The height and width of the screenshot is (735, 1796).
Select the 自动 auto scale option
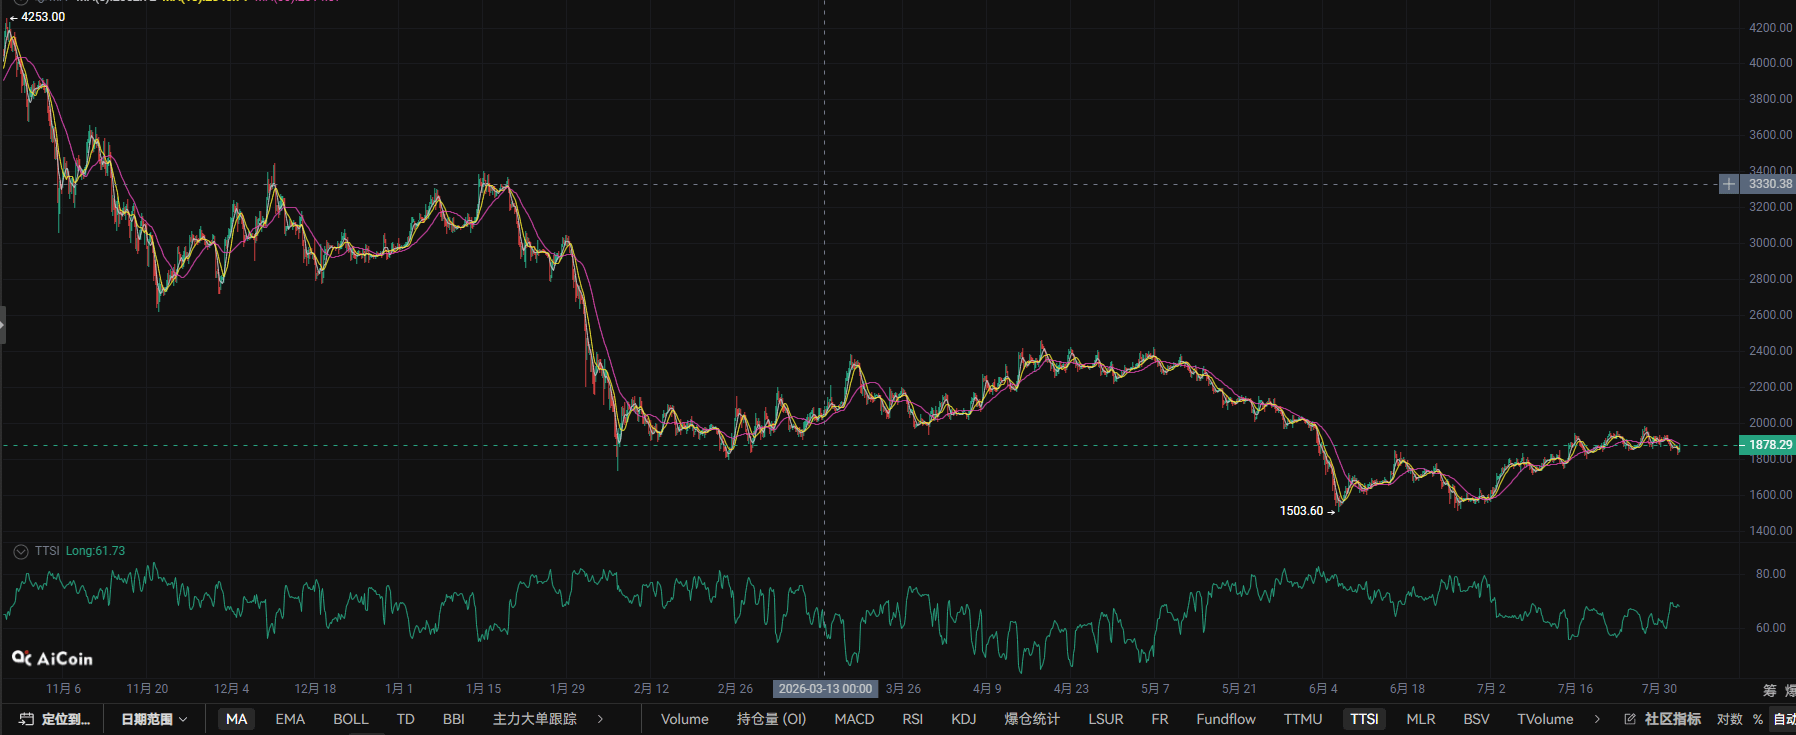[x=1784, y=719]
